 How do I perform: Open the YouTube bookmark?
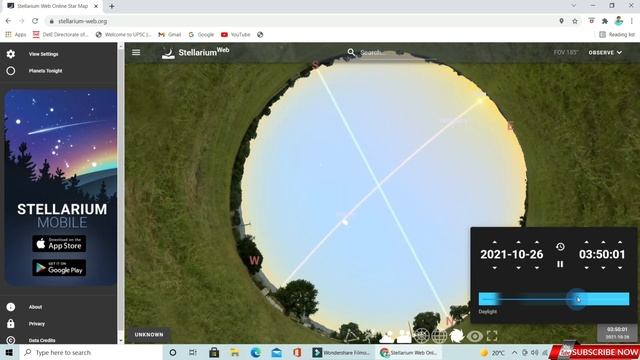click(236, 35)
